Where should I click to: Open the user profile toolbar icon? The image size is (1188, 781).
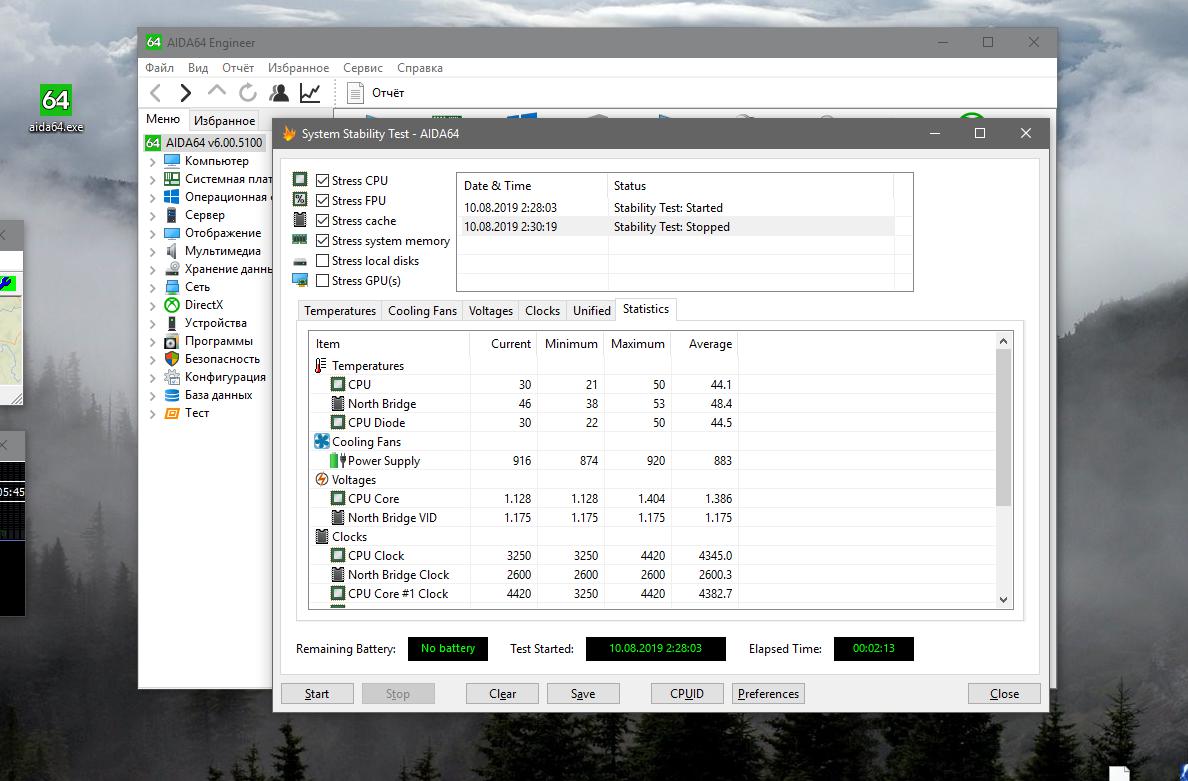tap(279, 93)
